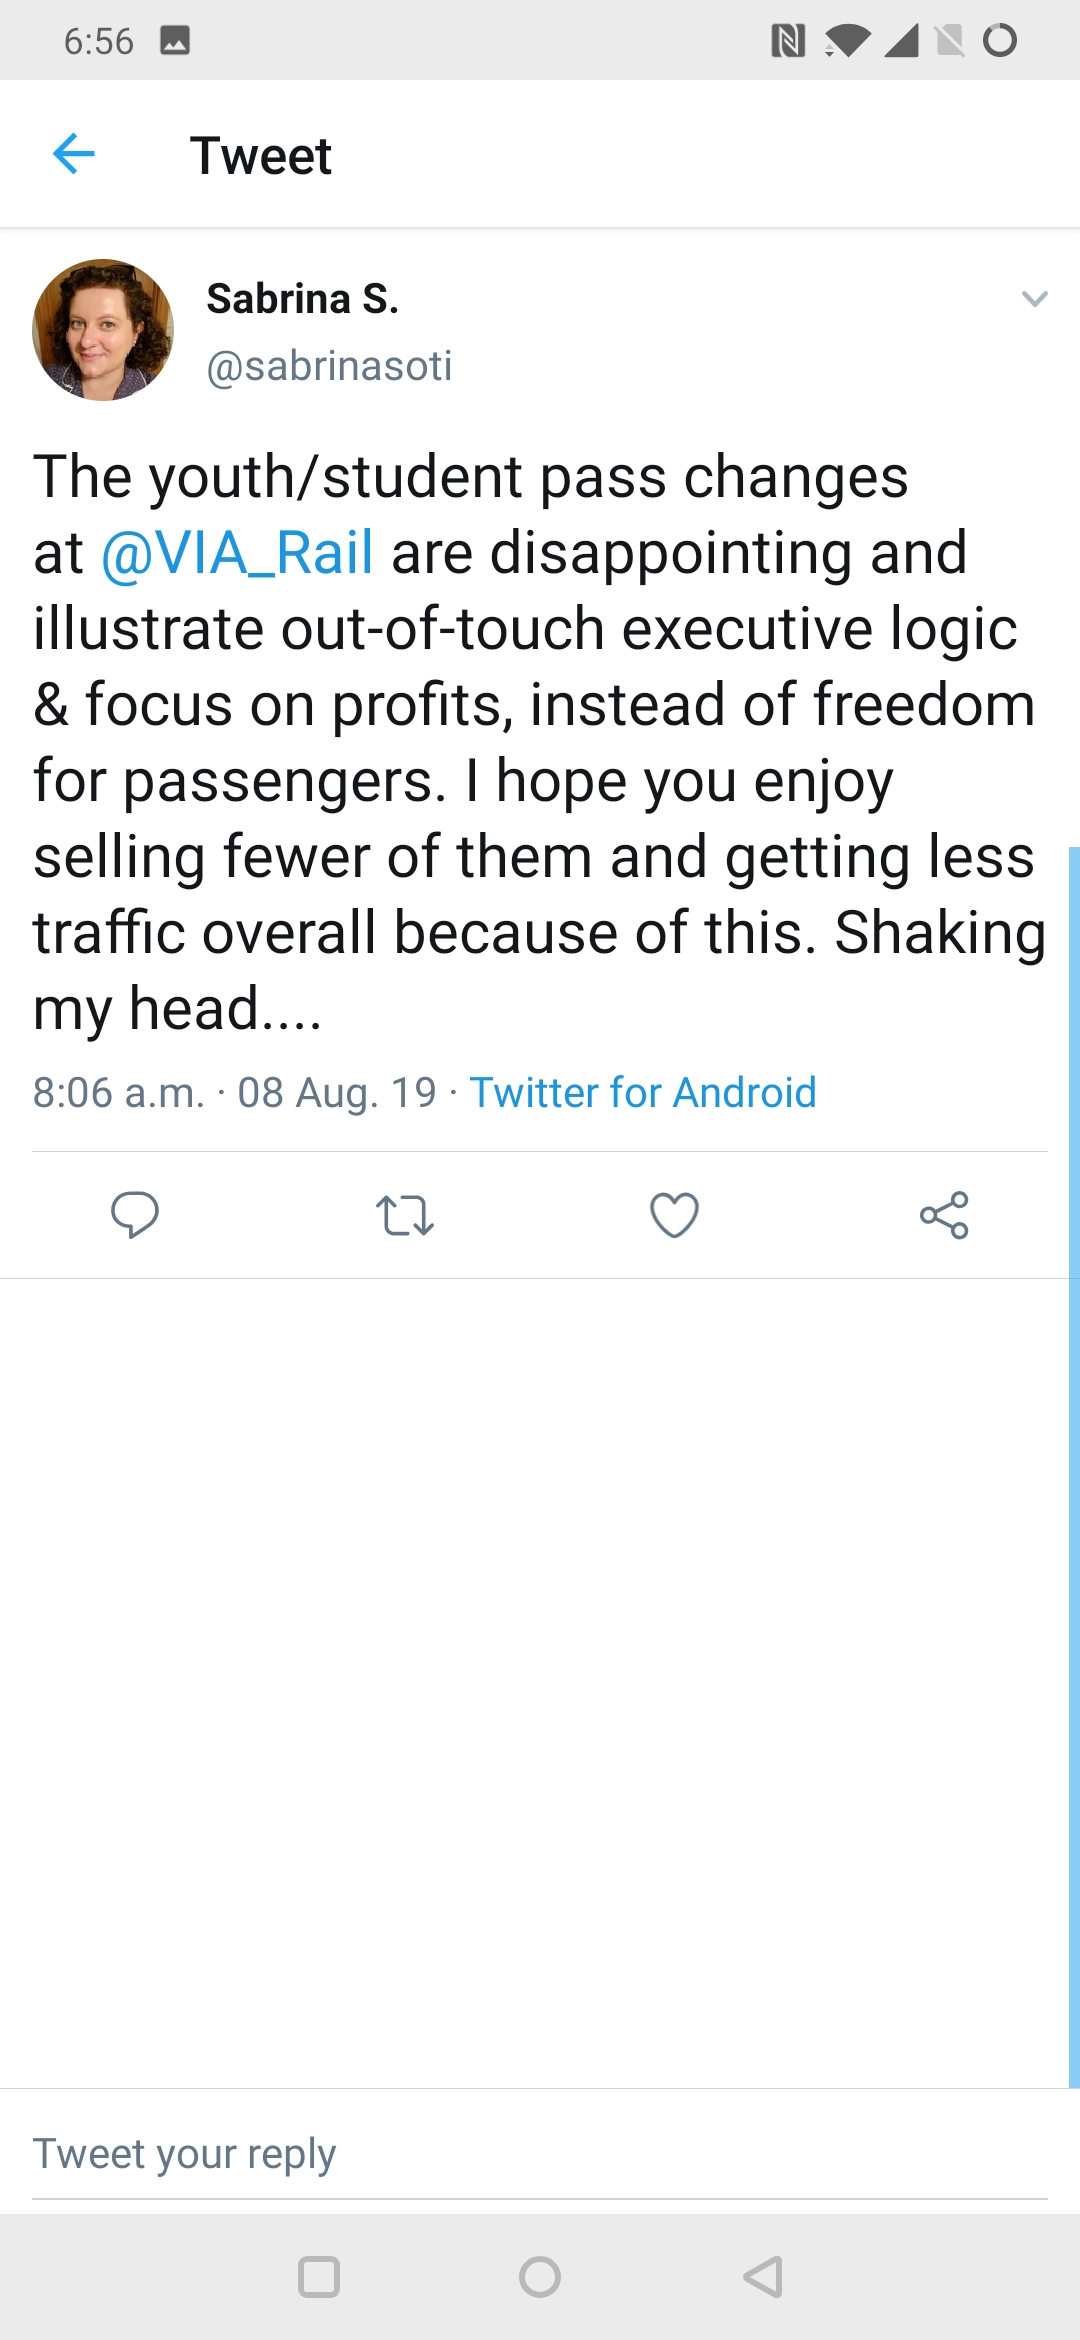The width and height of the screenshot is (1080, 2340).
Task: Tap the image notification icon in status bar
Action: tap(175, 41)
